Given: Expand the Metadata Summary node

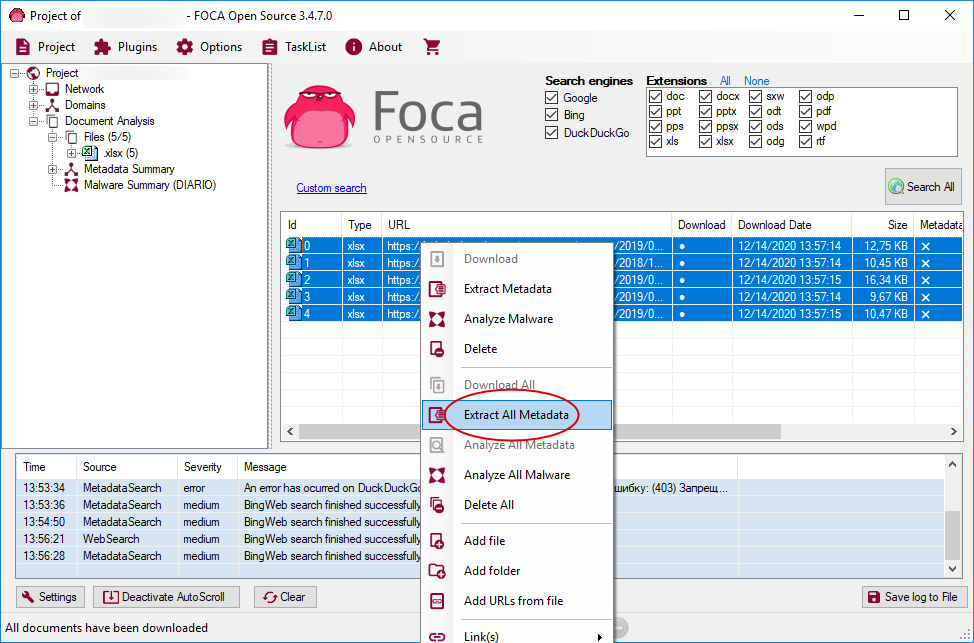Looking at the screenshot, I should click(53, 170).
